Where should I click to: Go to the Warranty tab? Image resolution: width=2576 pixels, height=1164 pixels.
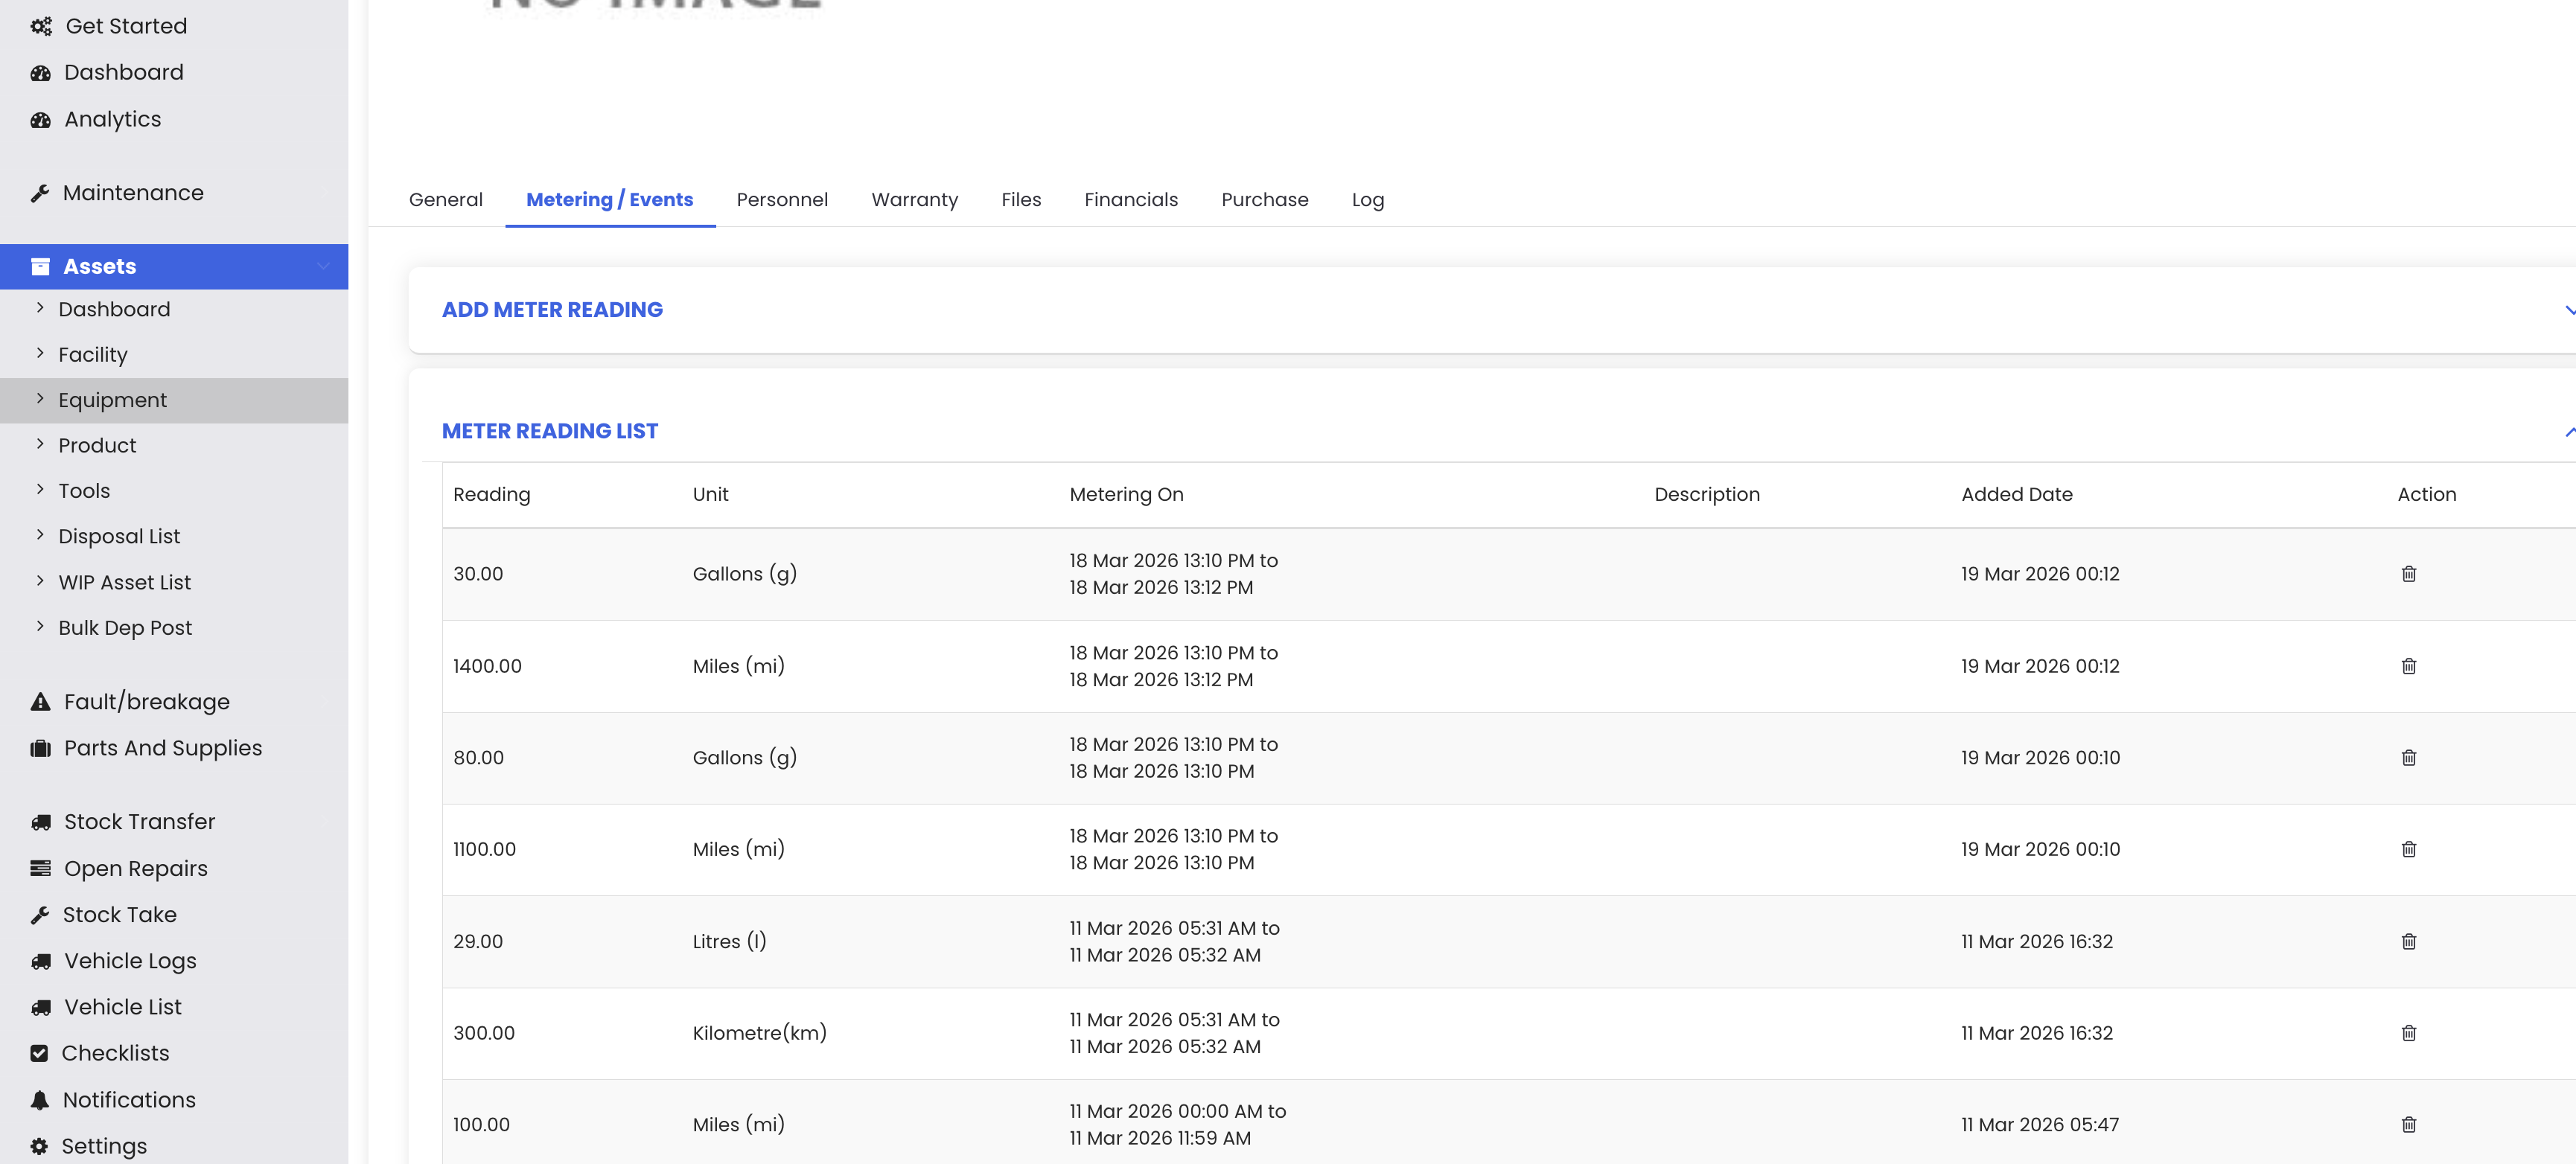tap(914, 200)
